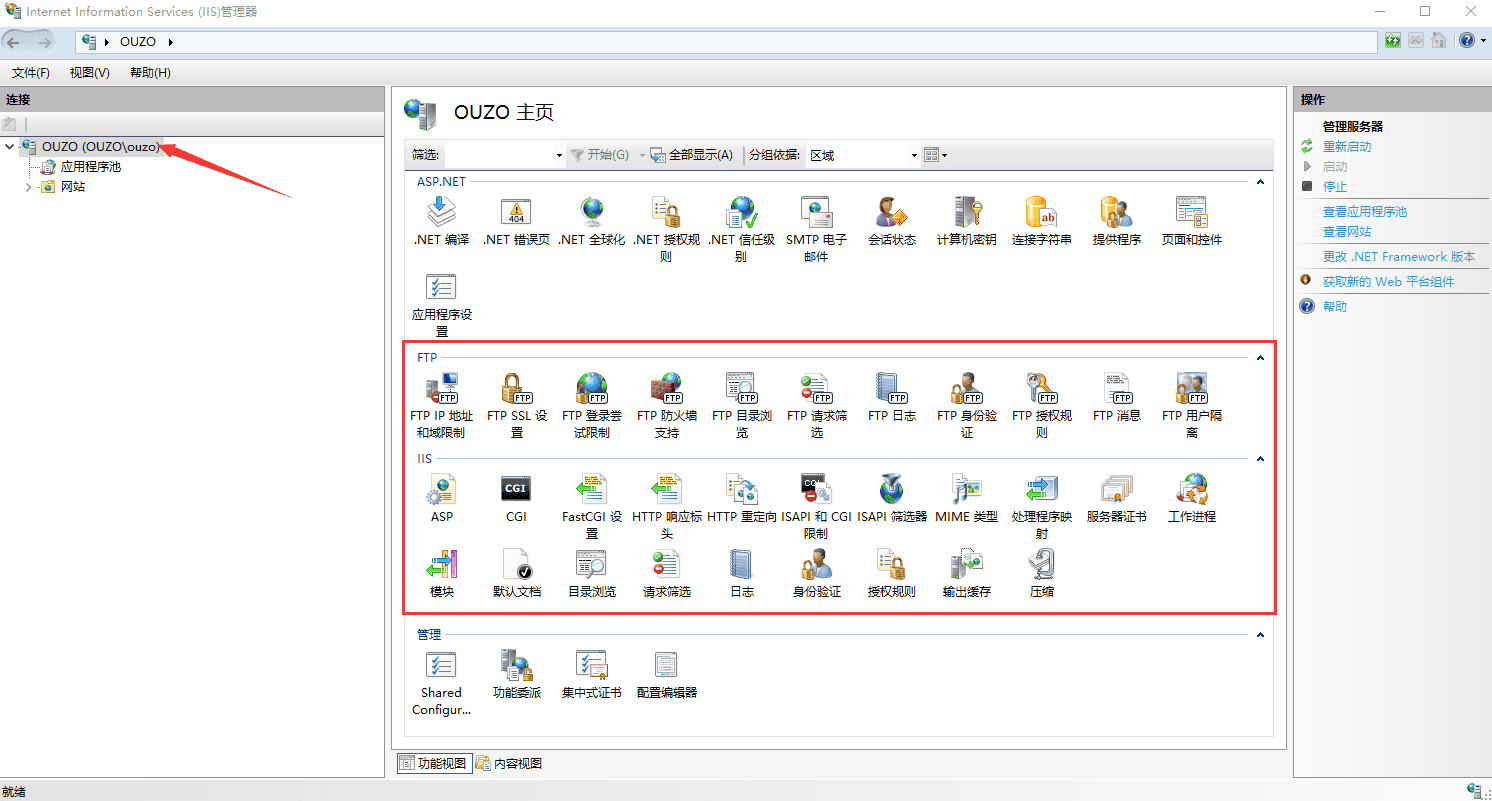Open 工作进程 feature
The image size is (1492, 801).
1191,498
